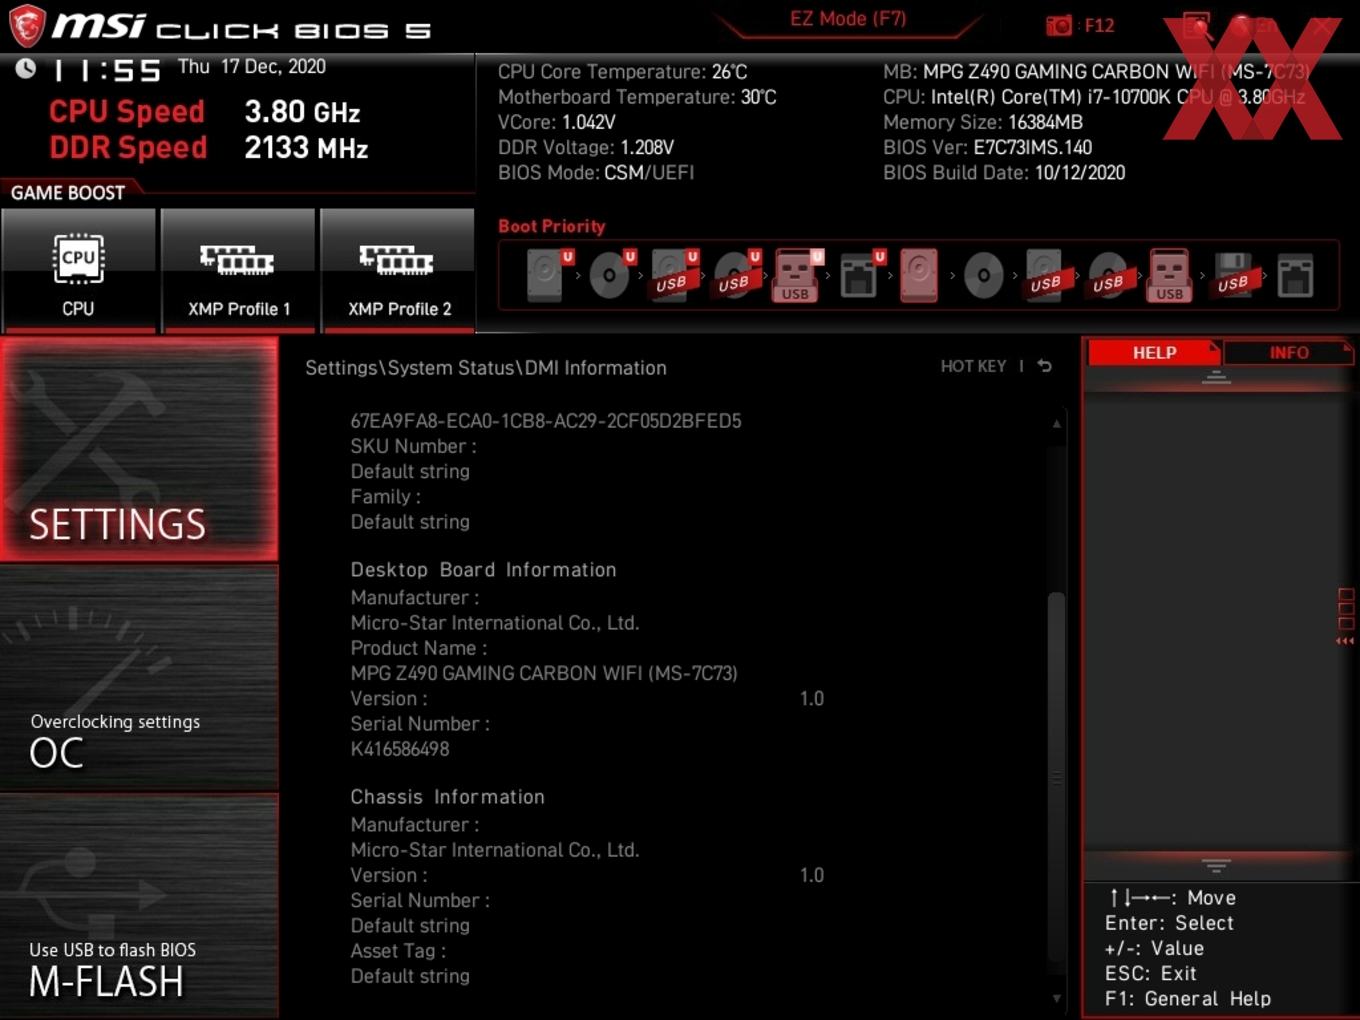The height and width of the screenshot is (1020, 1360).
Task: Open OC overclocking settings
Action: 139,679
